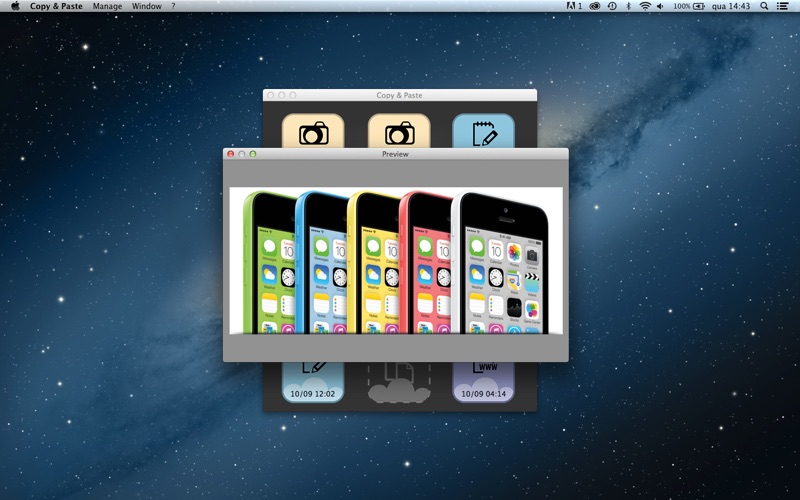The height and width of the screenshot is (500, 800).
Task: Zoom the Preview window with green button
Action: tap(253, 154)
